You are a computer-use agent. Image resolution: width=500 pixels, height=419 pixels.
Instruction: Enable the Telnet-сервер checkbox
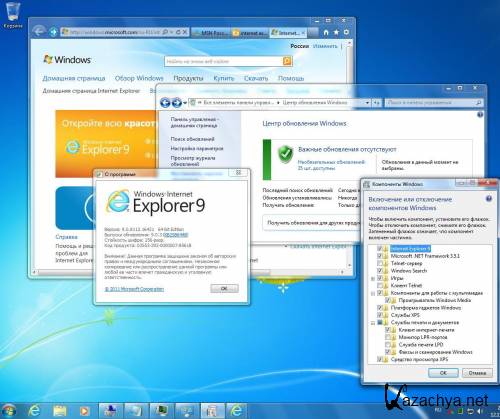pos(380,263)
